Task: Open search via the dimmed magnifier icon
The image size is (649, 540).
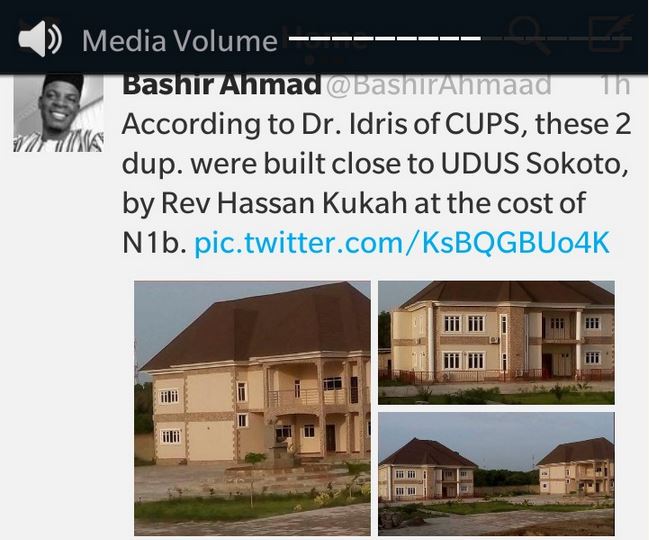Action: point(528,36)
